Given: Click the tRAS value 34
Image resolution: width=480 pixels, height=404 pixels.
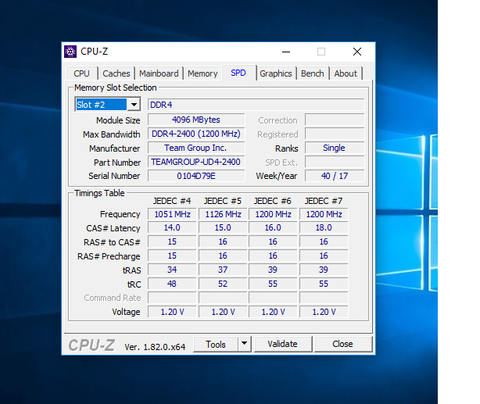Looking at the screenshot, I should click(x=172, y=270).
